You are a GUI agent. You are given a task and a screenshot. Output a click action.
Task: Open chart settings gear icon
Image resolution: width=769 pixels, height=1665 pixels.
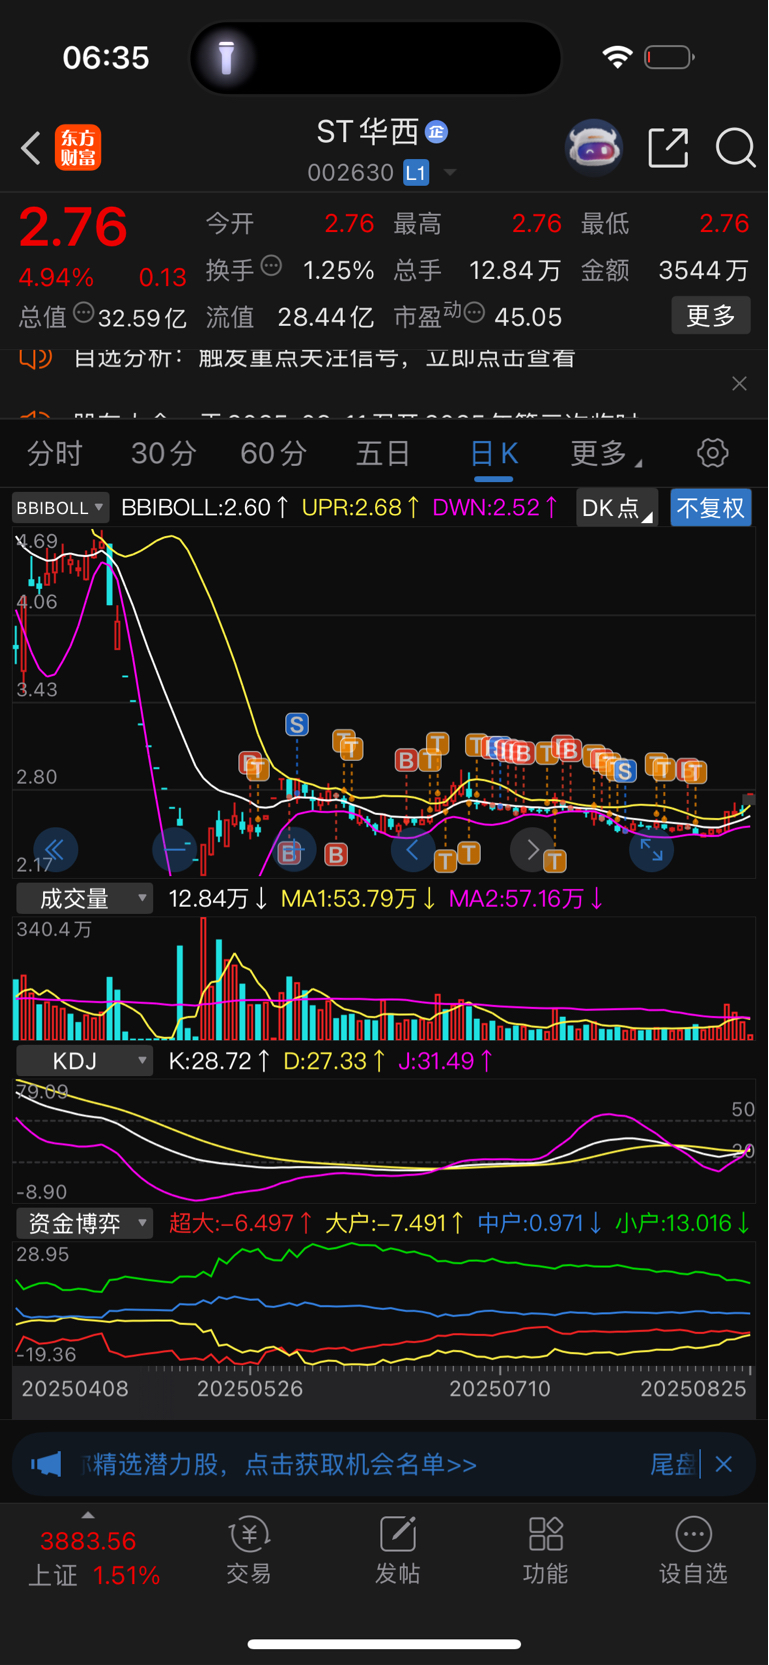coord(712,453)
